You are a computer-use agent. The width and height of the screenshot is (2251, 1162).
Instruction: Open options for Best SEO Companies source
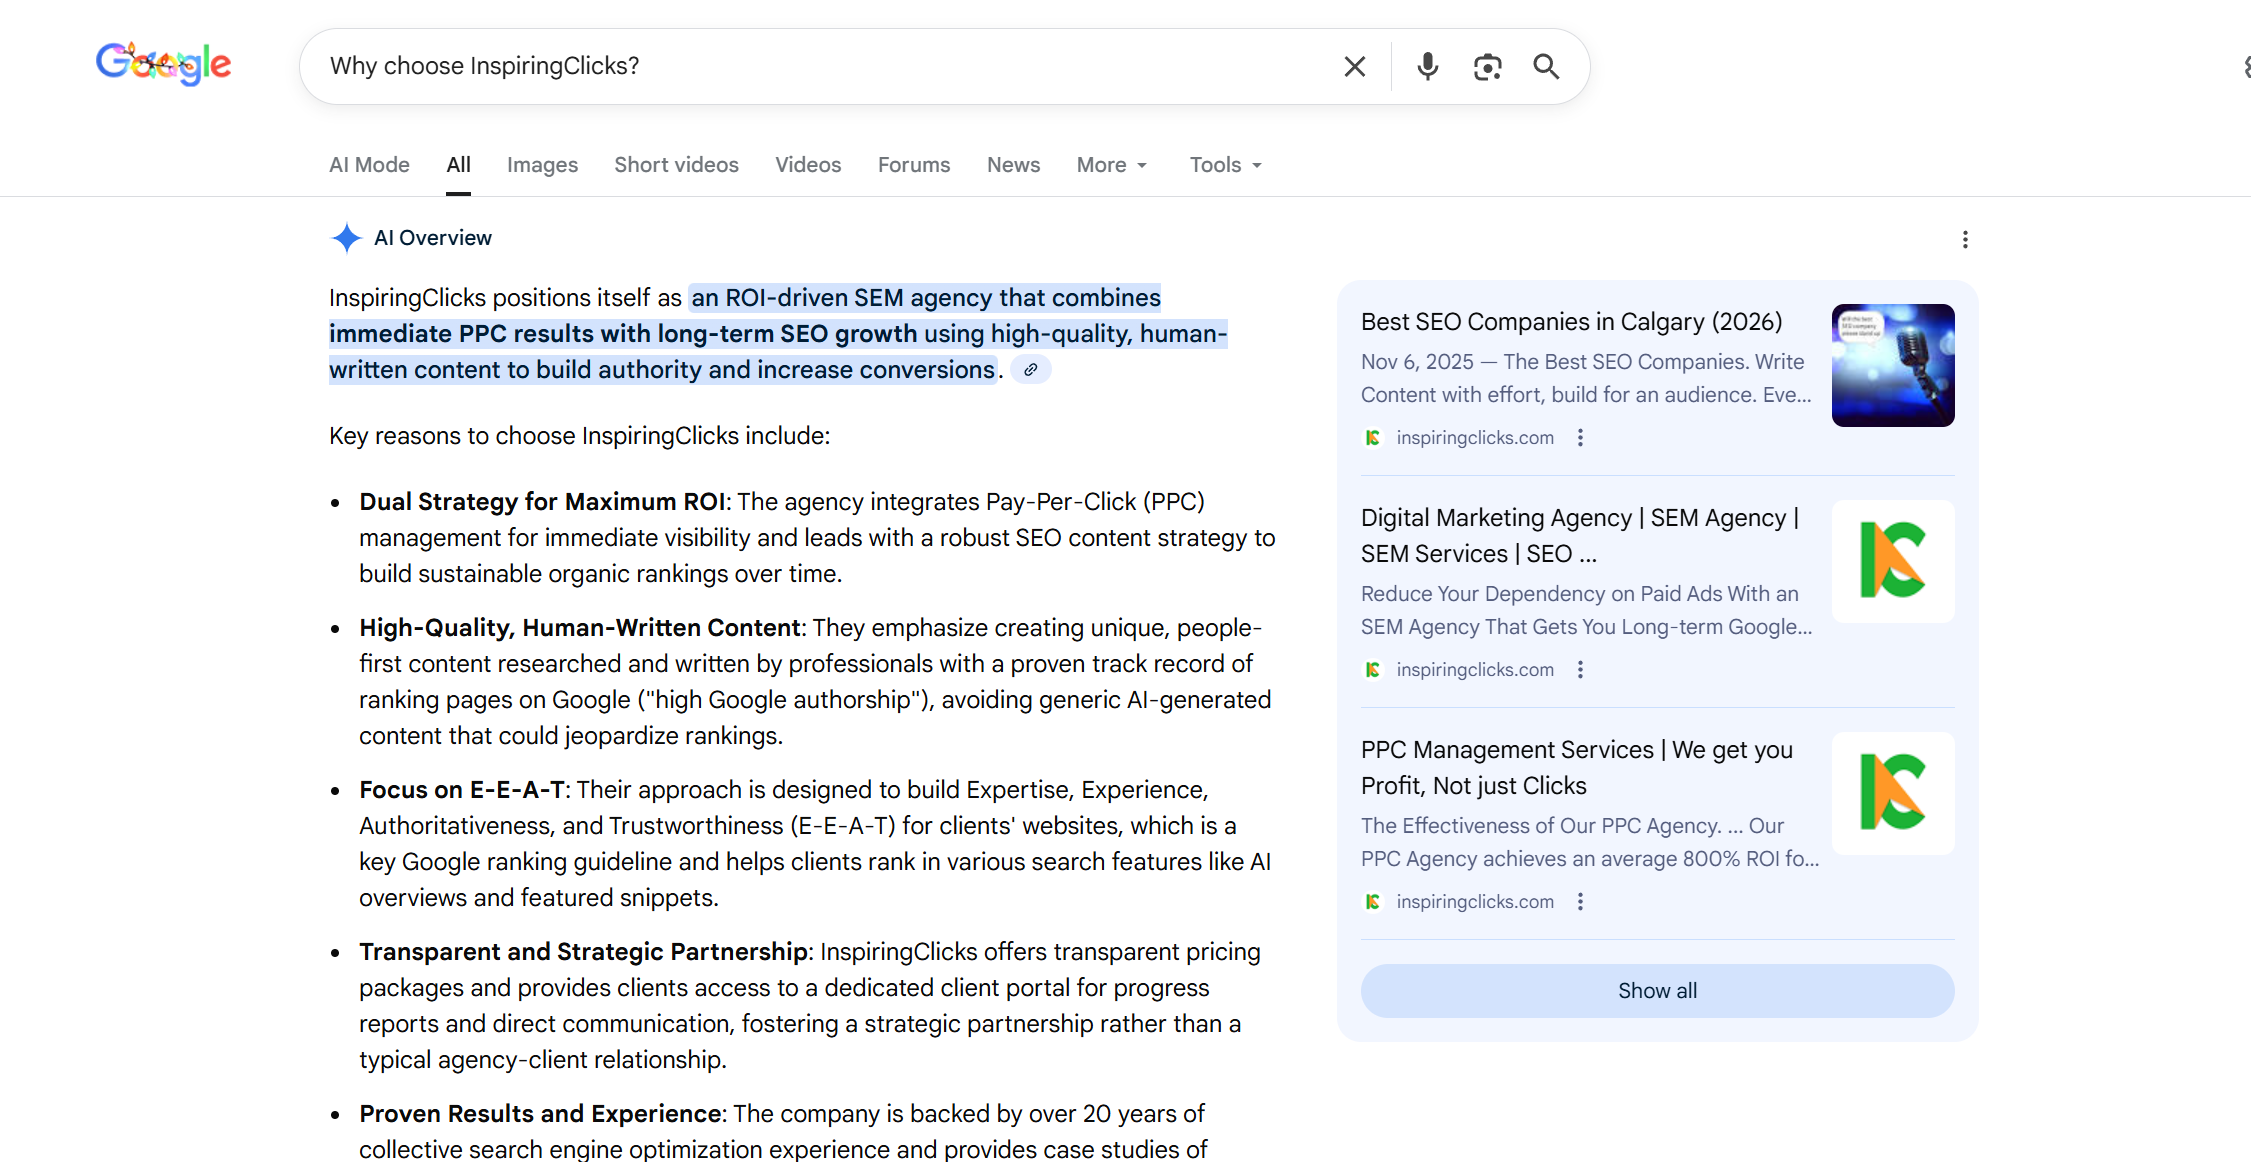pyautogui.click(x=1580, y=438)
